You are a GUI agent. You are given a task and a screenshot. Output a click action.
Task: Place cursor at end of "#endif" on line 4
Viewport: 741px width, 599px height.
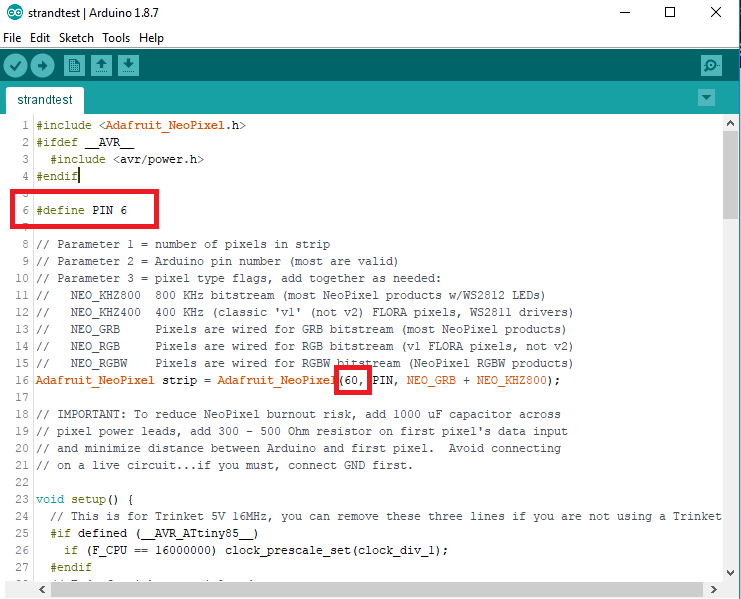(79, 176)
